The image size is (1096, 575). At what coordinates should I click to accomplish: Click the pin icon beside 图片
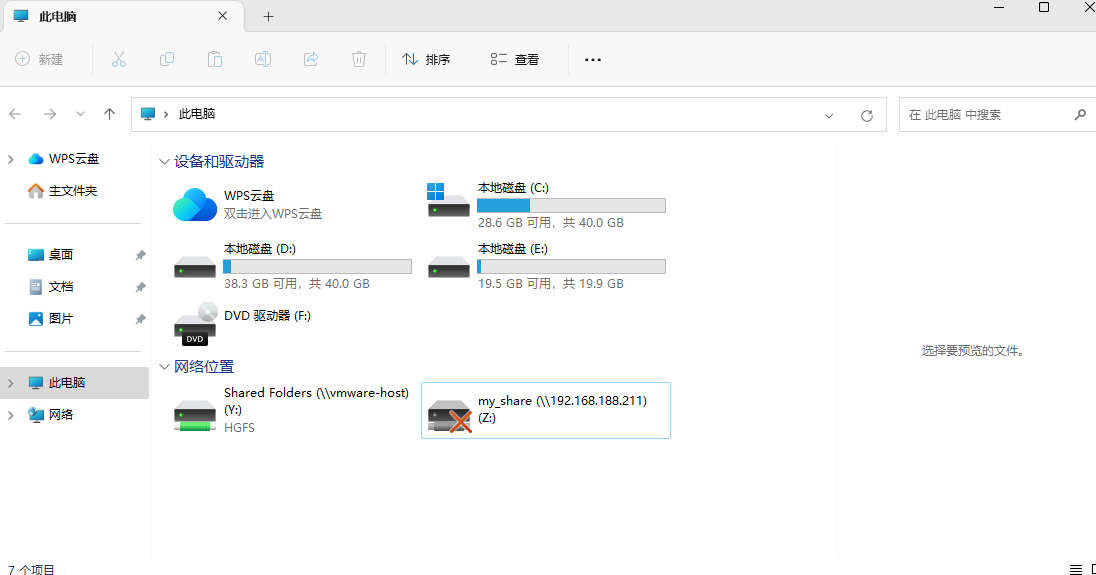[x=140, y=319]
